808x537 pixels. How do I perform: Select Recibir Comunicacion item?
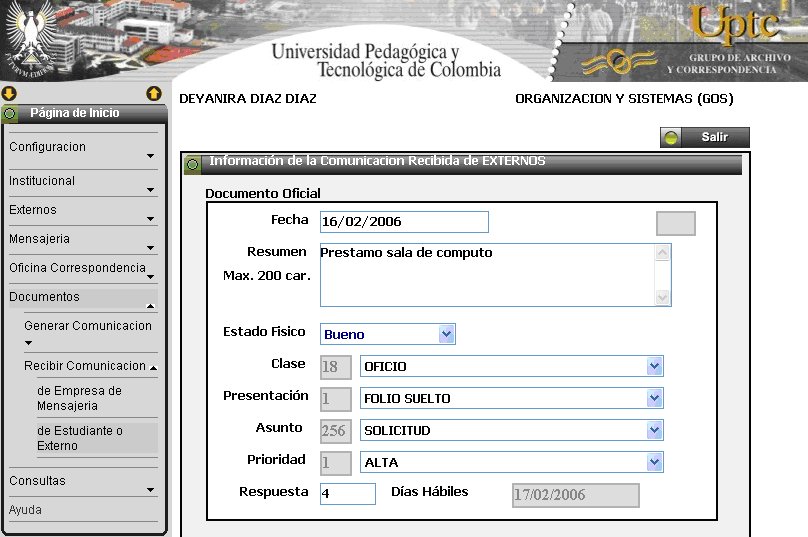point(85,366)
